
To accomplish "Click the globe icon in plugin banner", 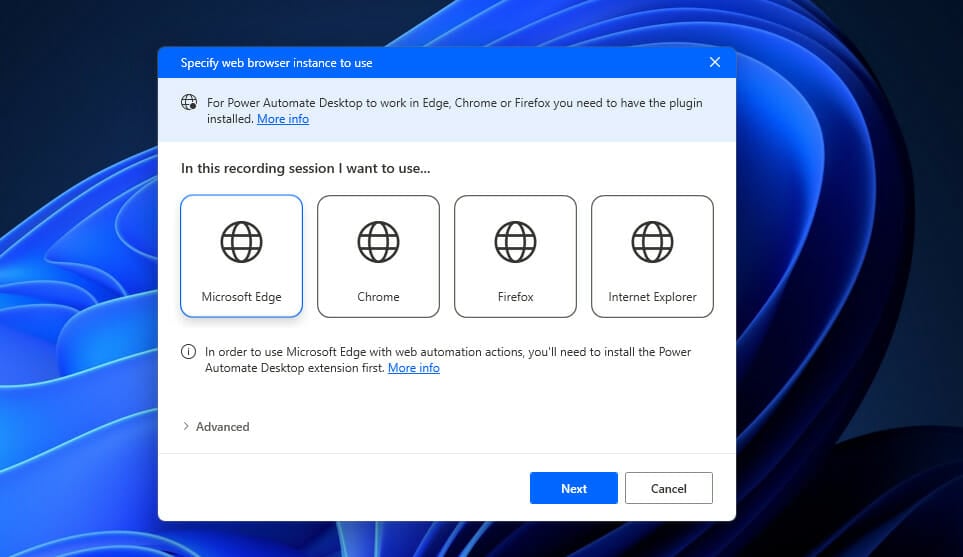I will (x=189, y=102).
